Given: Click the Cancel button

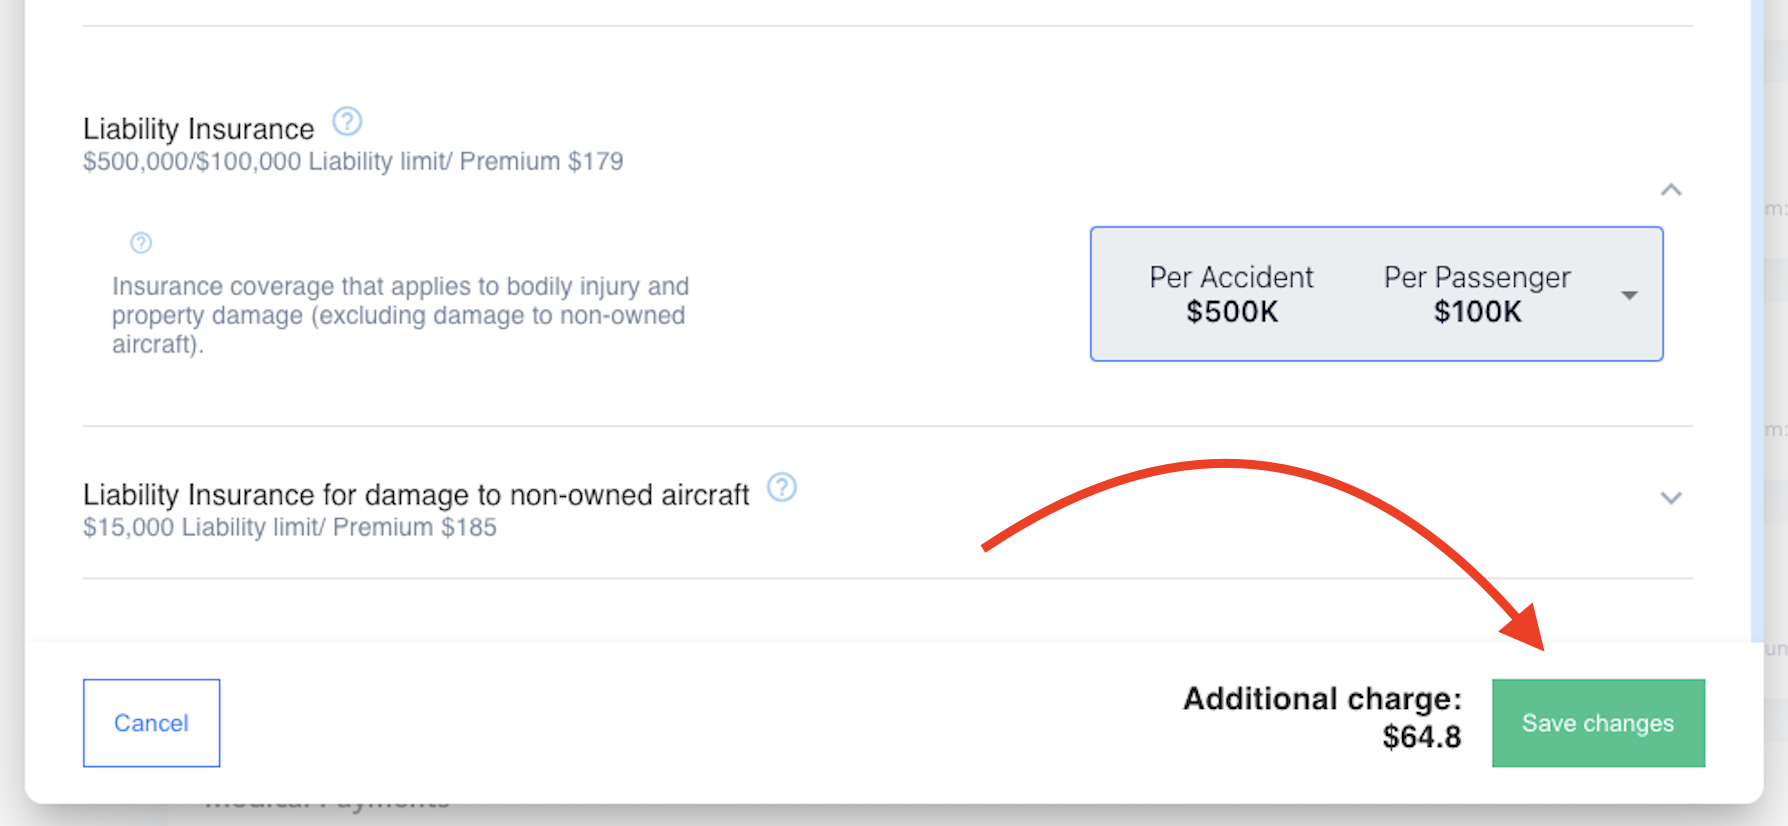Looking at the screenshot, I should point(151,723).
